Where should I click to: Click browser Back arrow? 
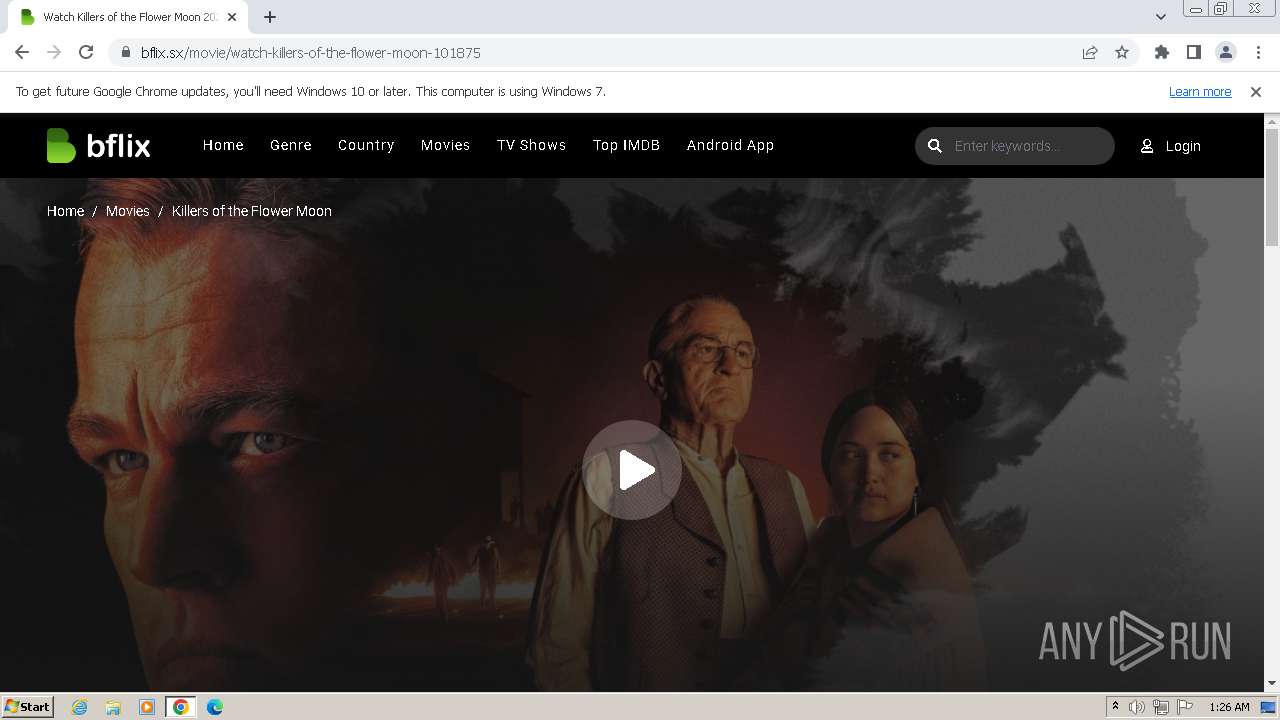22,52
